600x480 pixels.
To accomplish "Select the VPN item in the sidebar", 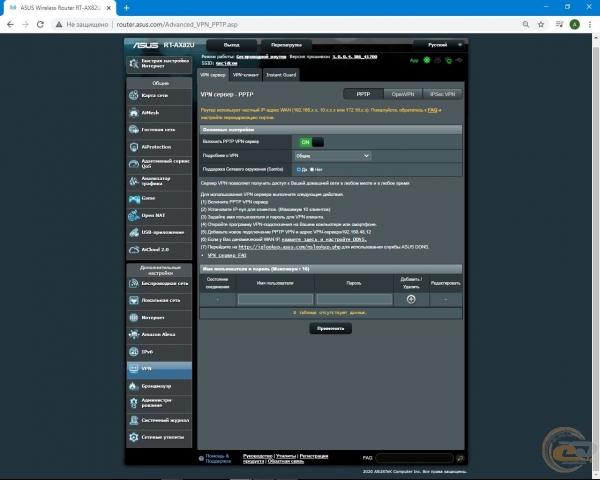I will click(159, 369).
